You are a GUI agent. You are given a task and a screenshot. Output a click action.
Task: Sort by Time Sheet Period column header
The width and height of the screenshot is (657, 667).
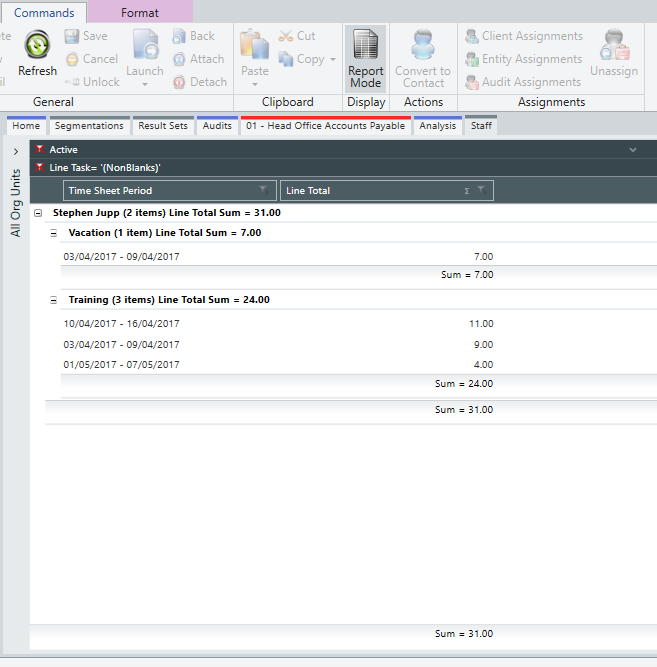170,190
